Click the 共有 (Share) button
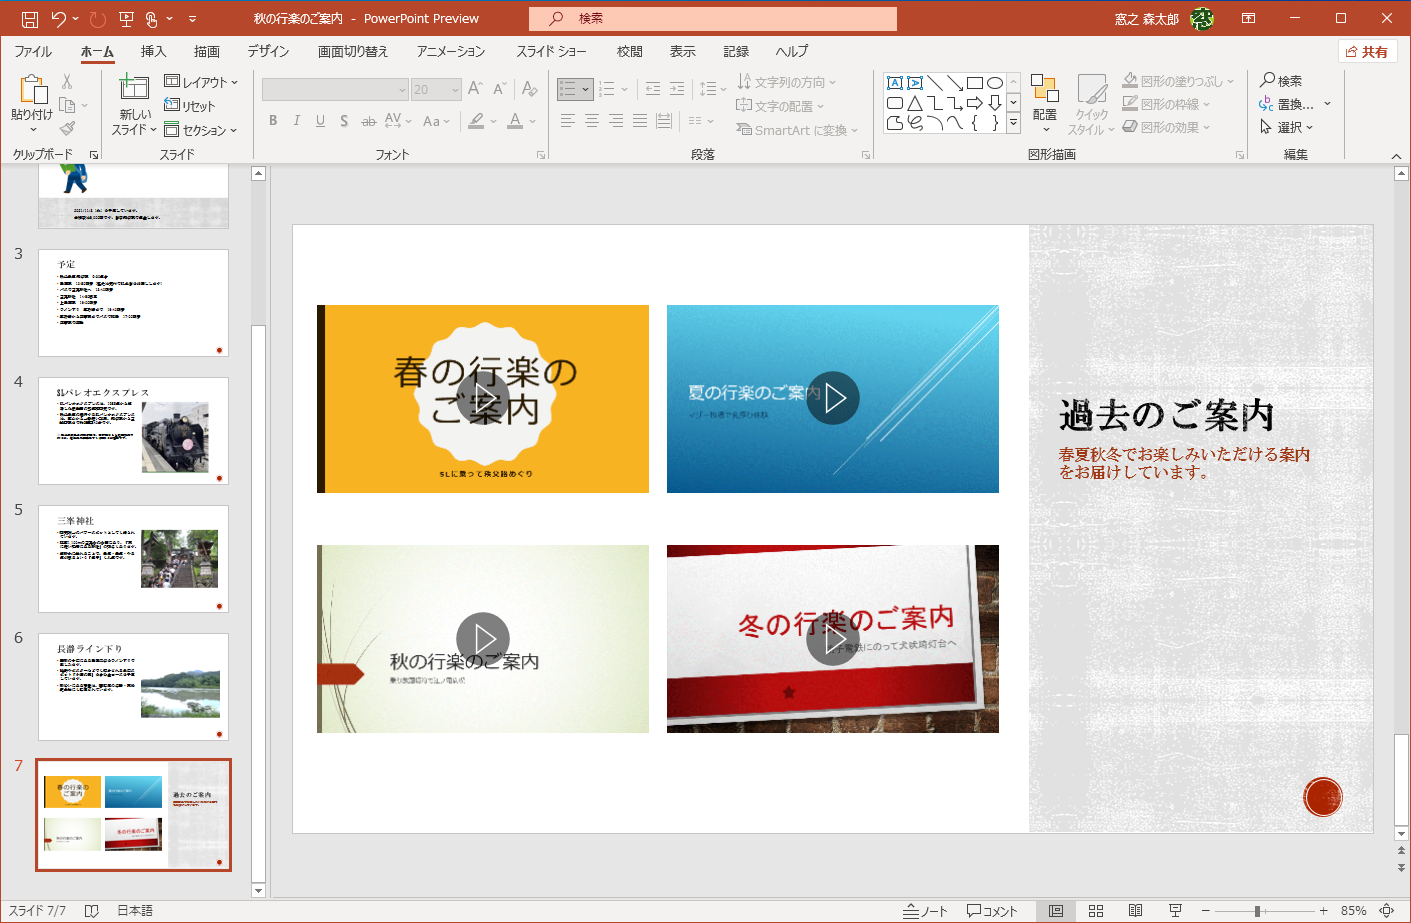The width and height of the screenshot is (1411, 923). (1367, 52)
